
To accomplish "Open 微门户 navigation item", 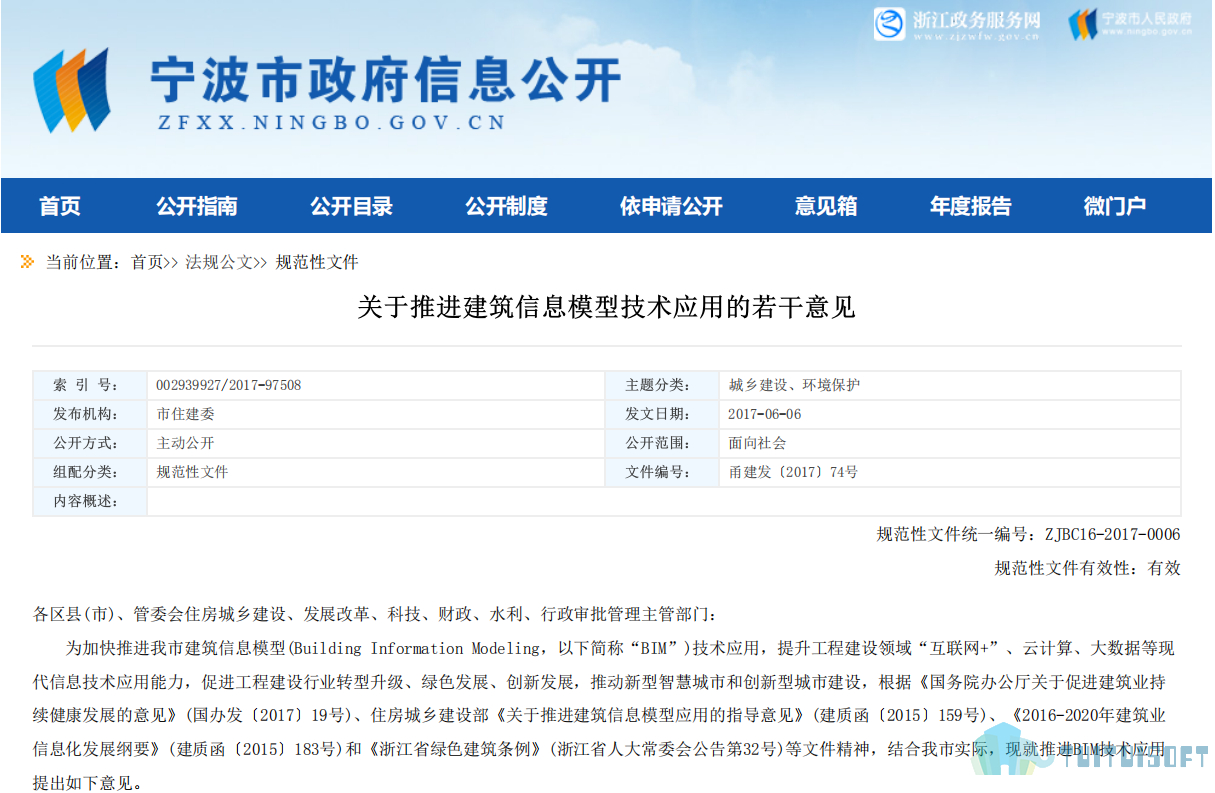I will (x=1115, y=206).
